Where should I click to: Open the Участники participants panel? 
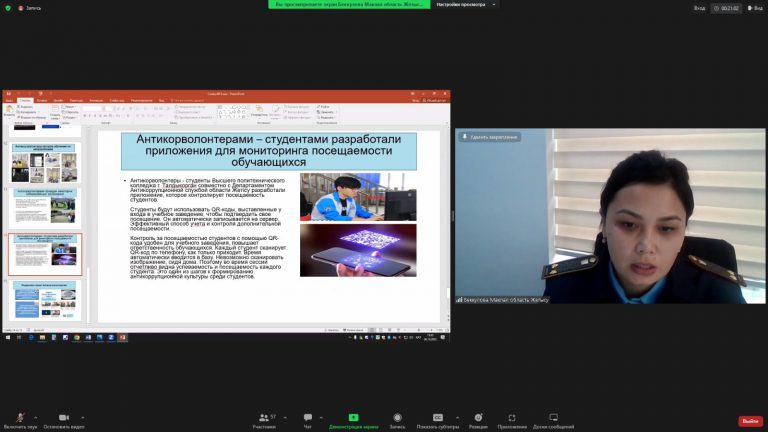click(265, 417)
